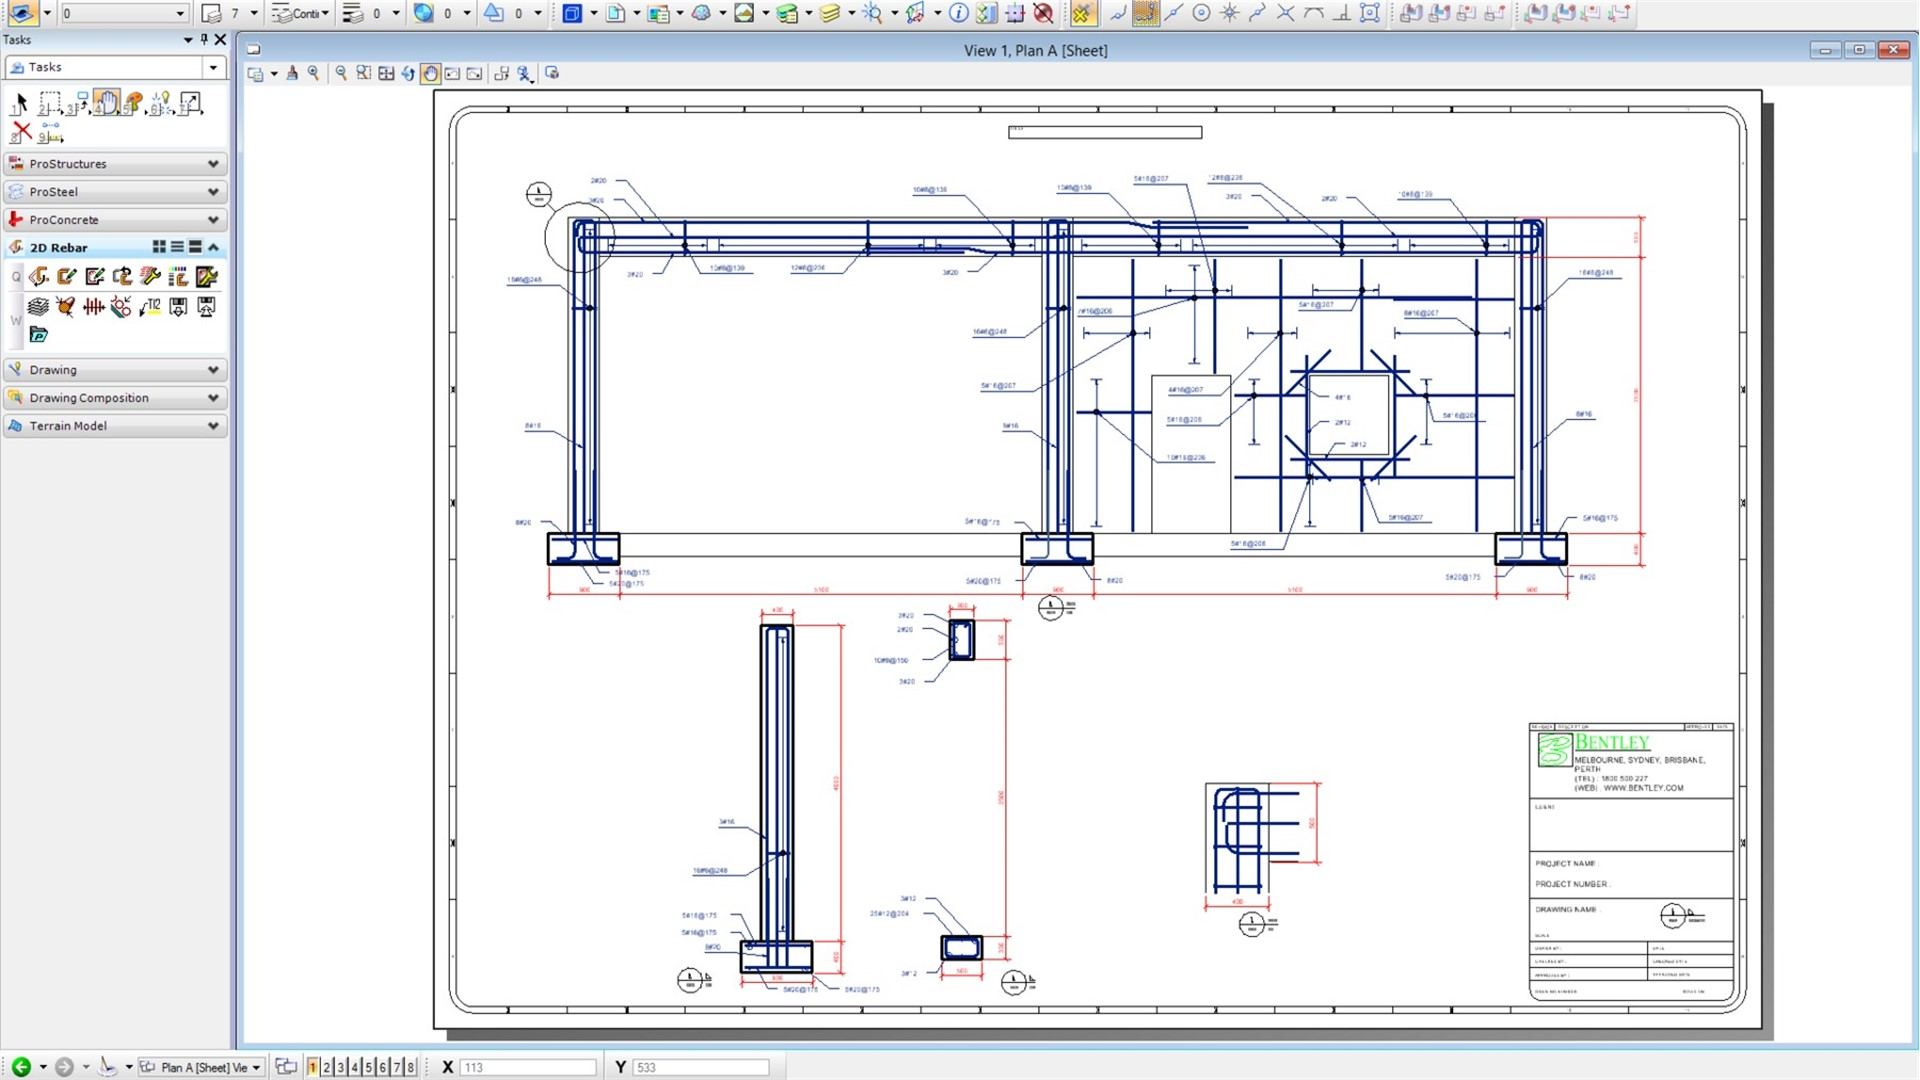Select the Element Selection arrow tool
Screen dimensions: 1920x1080
coord(19,103)
